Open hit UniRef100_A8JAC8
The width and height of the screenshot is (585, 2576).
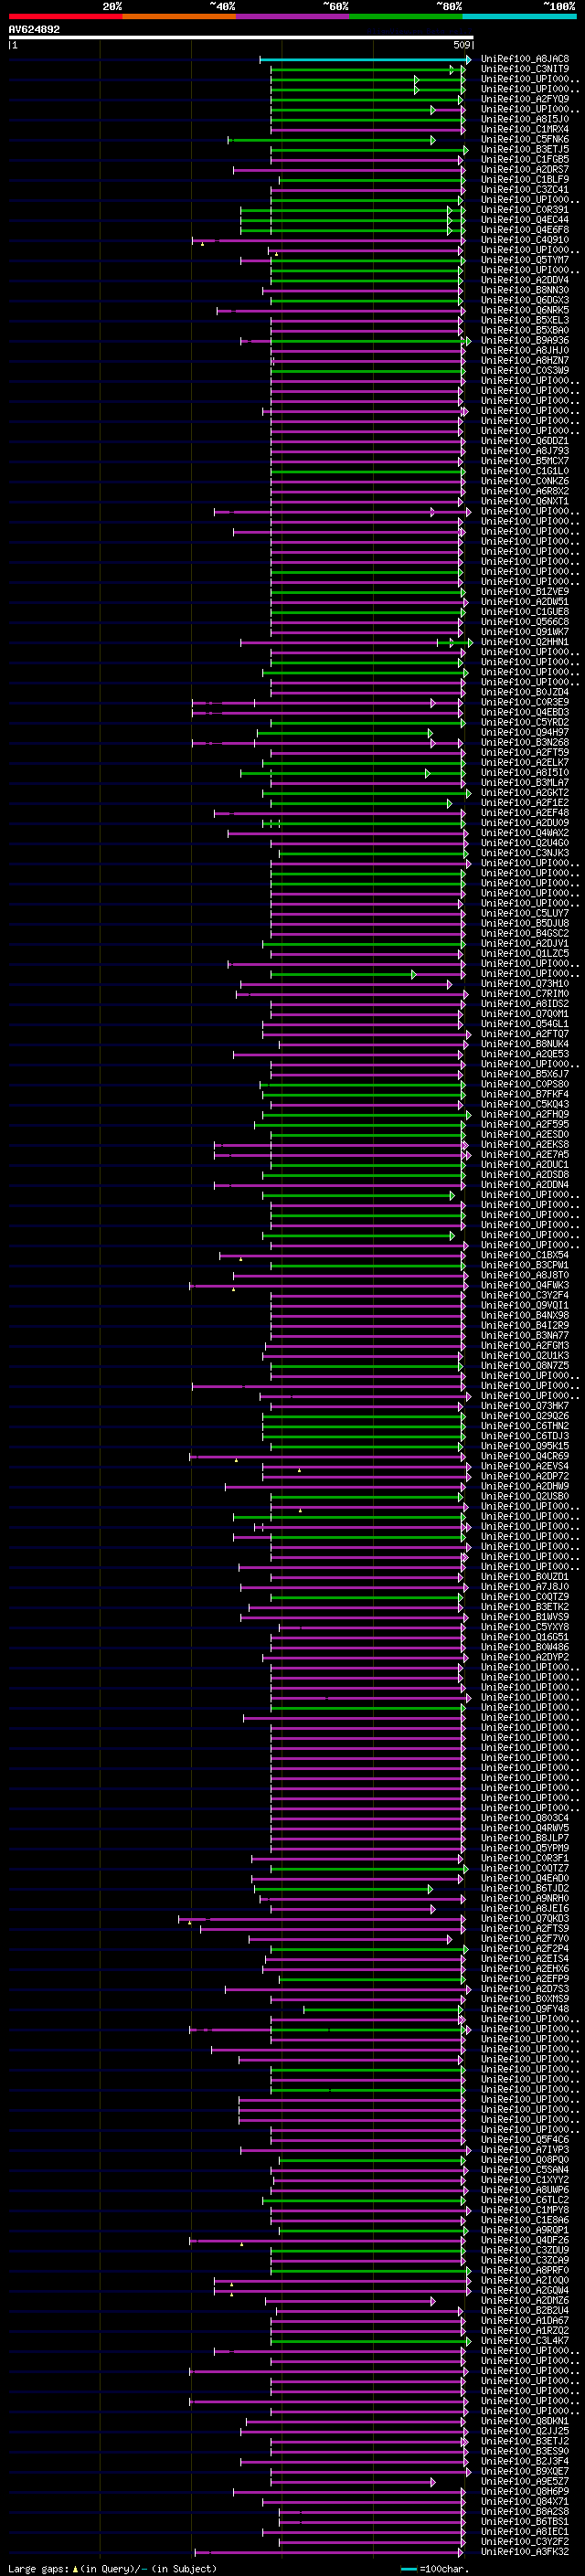[x=525, y=59]
